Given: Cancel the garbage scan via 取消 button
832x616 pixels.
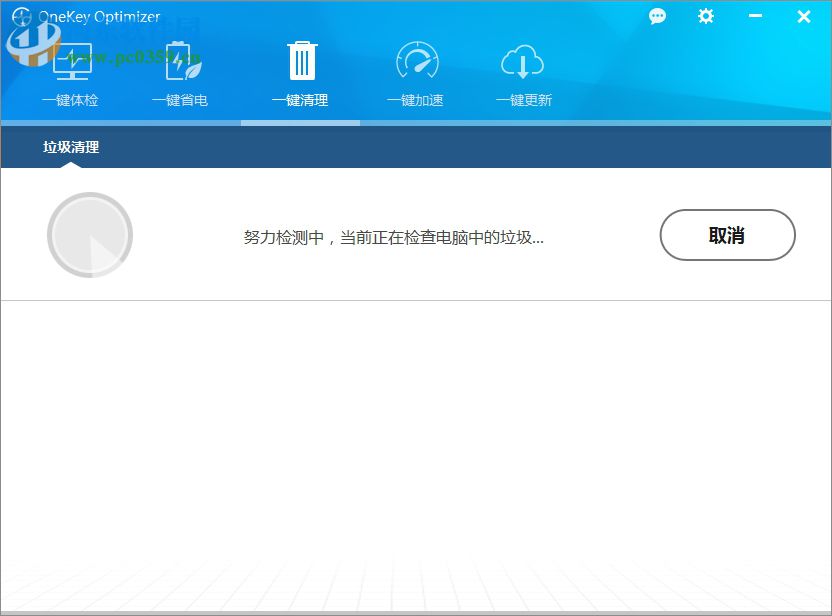Looking at the screenshot, I should pos(727,235).
